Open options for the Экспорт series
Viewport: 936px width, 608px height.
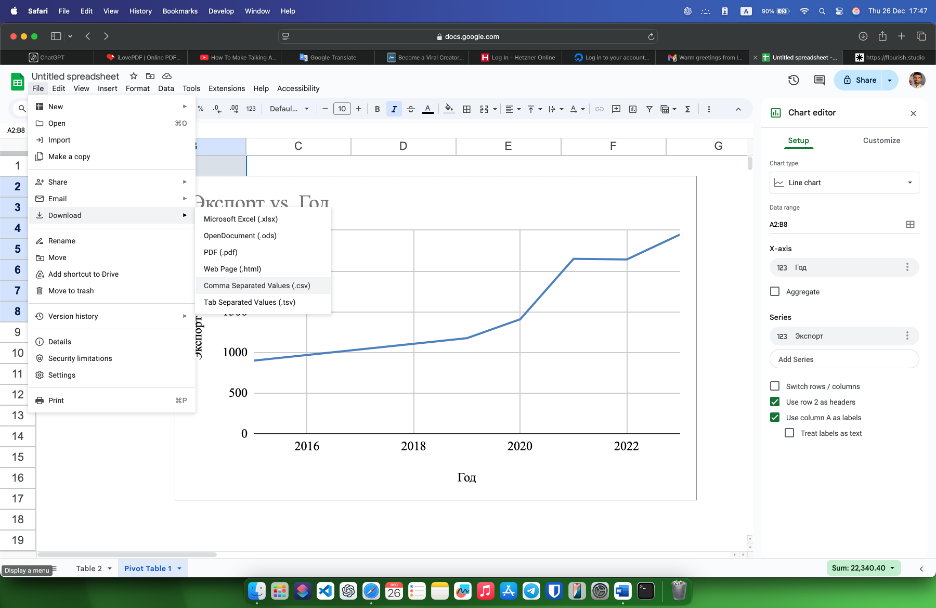[907, 336]
